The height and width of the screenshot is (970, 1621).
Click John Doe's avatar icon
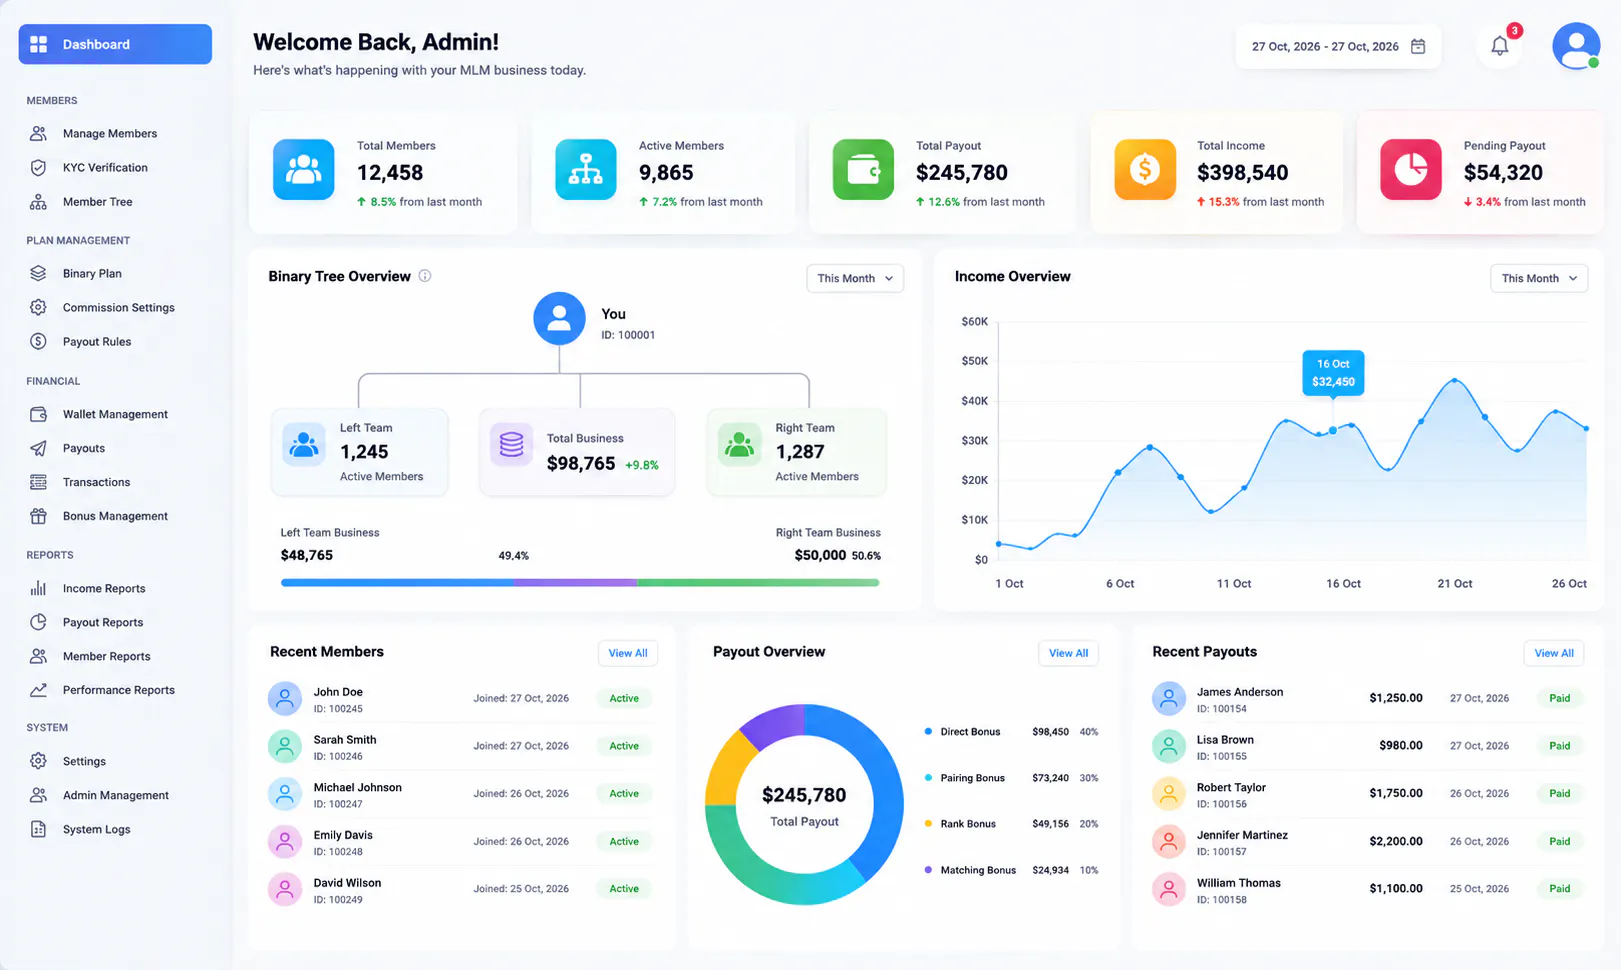tap(285, 698)
